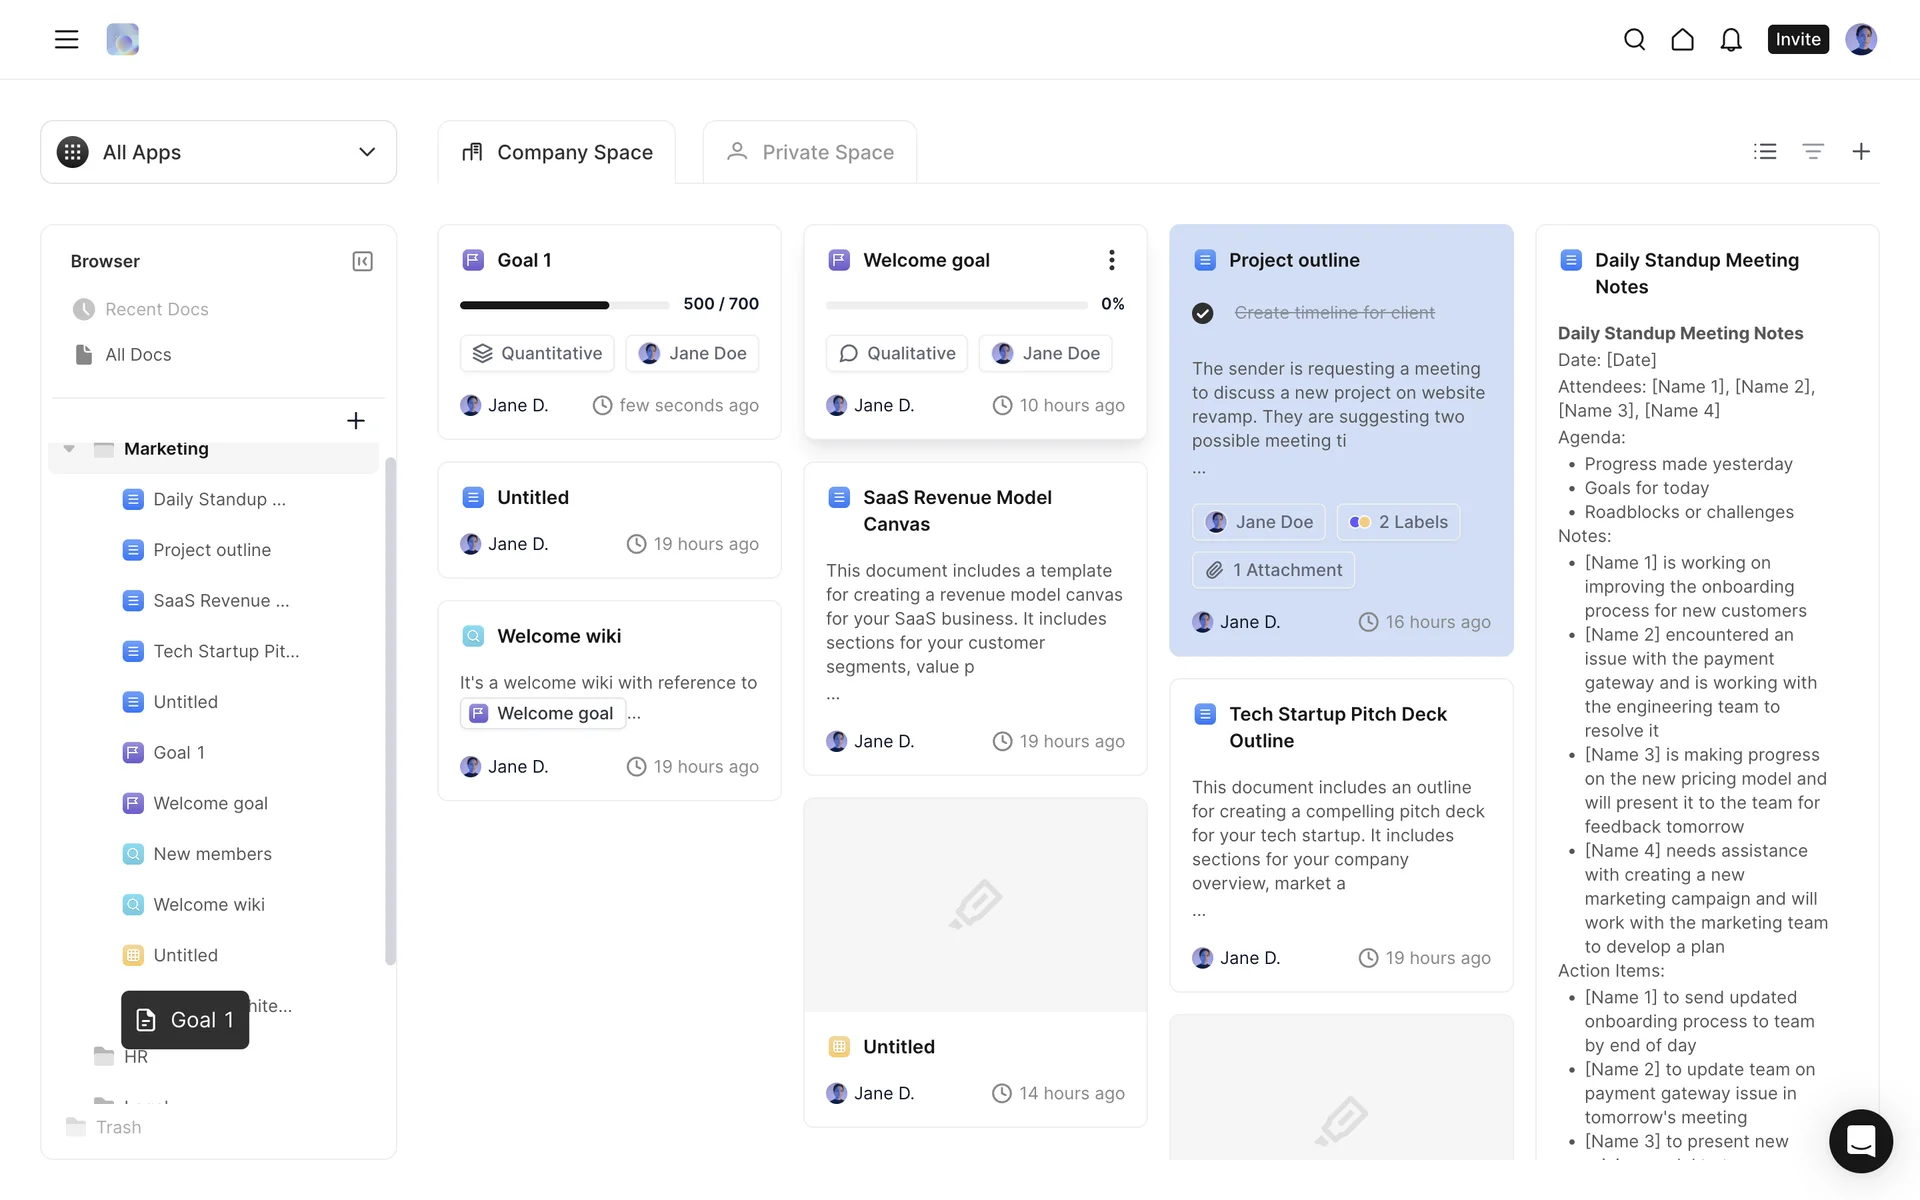Open notifications bell
The width and height of the screenshot is (1920, 1200).
pos(1730,39)
